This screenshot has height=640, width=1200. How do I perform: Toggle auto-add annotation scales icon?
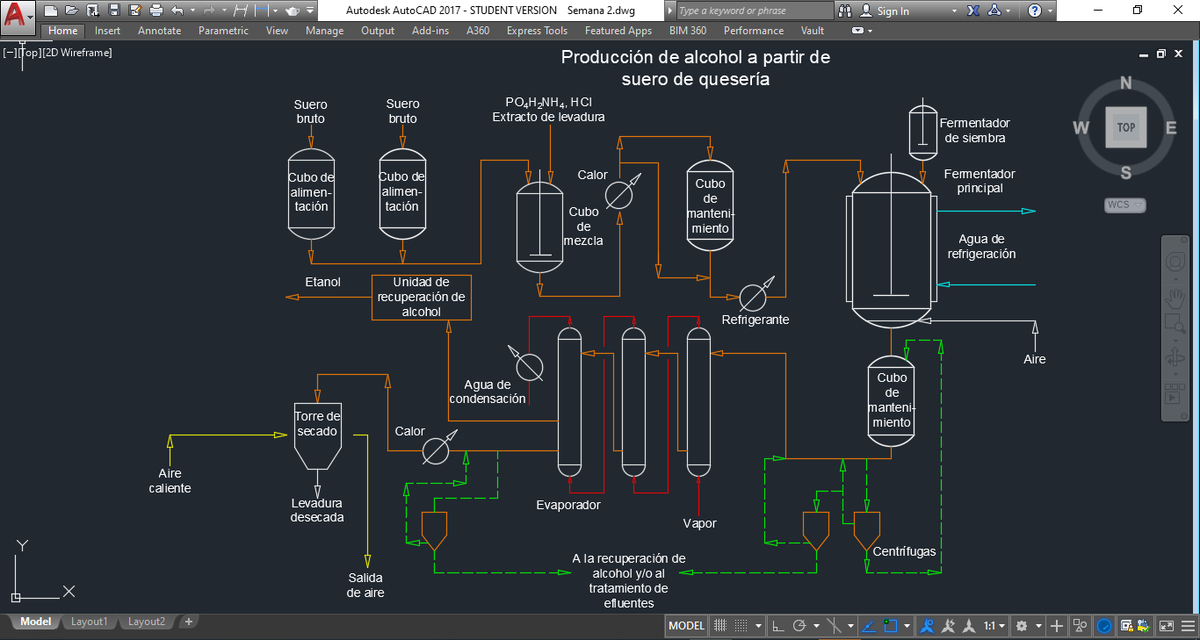pos(947,625)
